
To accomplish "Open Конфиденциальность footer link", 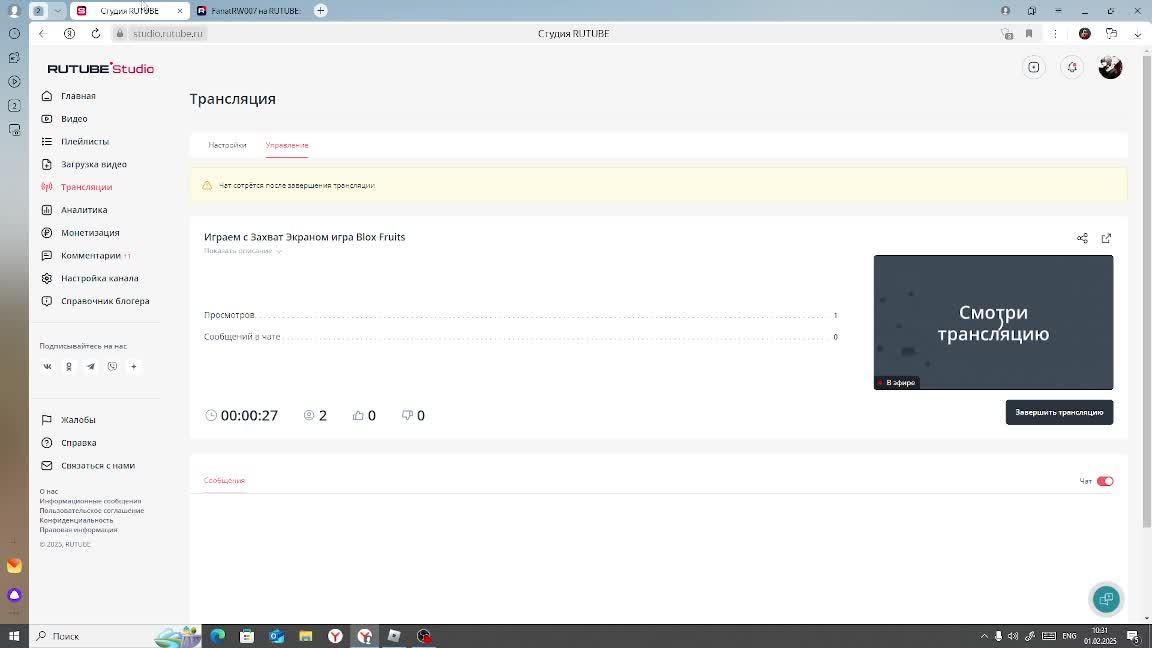I will [76, 520].
